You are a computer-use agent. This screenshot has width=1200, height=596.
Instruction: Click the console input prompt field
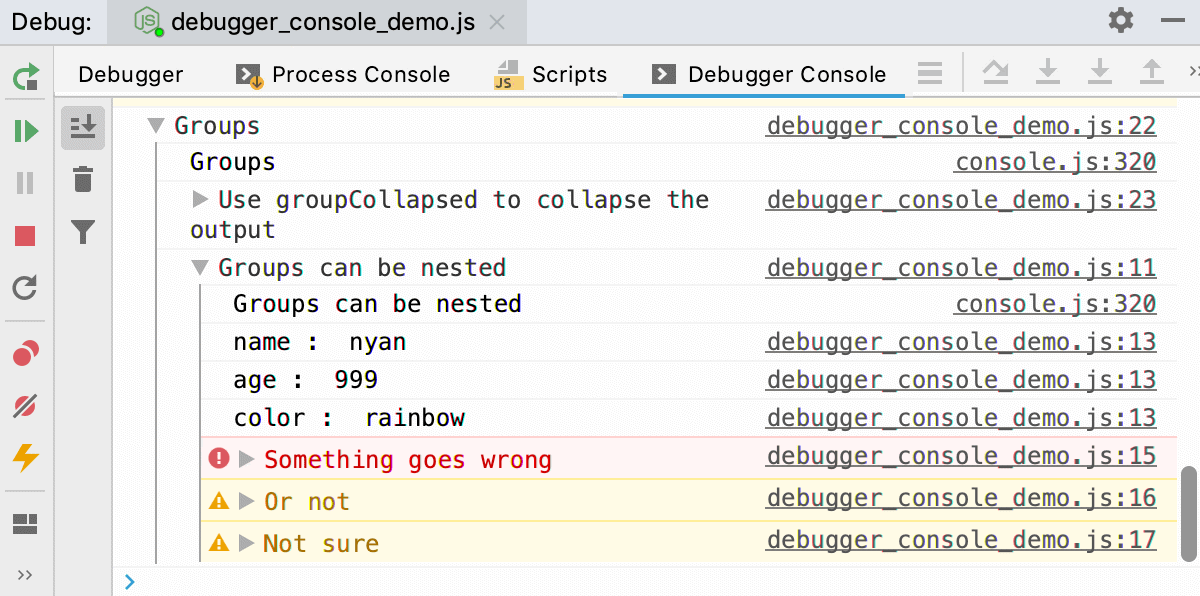click(400, 581)
